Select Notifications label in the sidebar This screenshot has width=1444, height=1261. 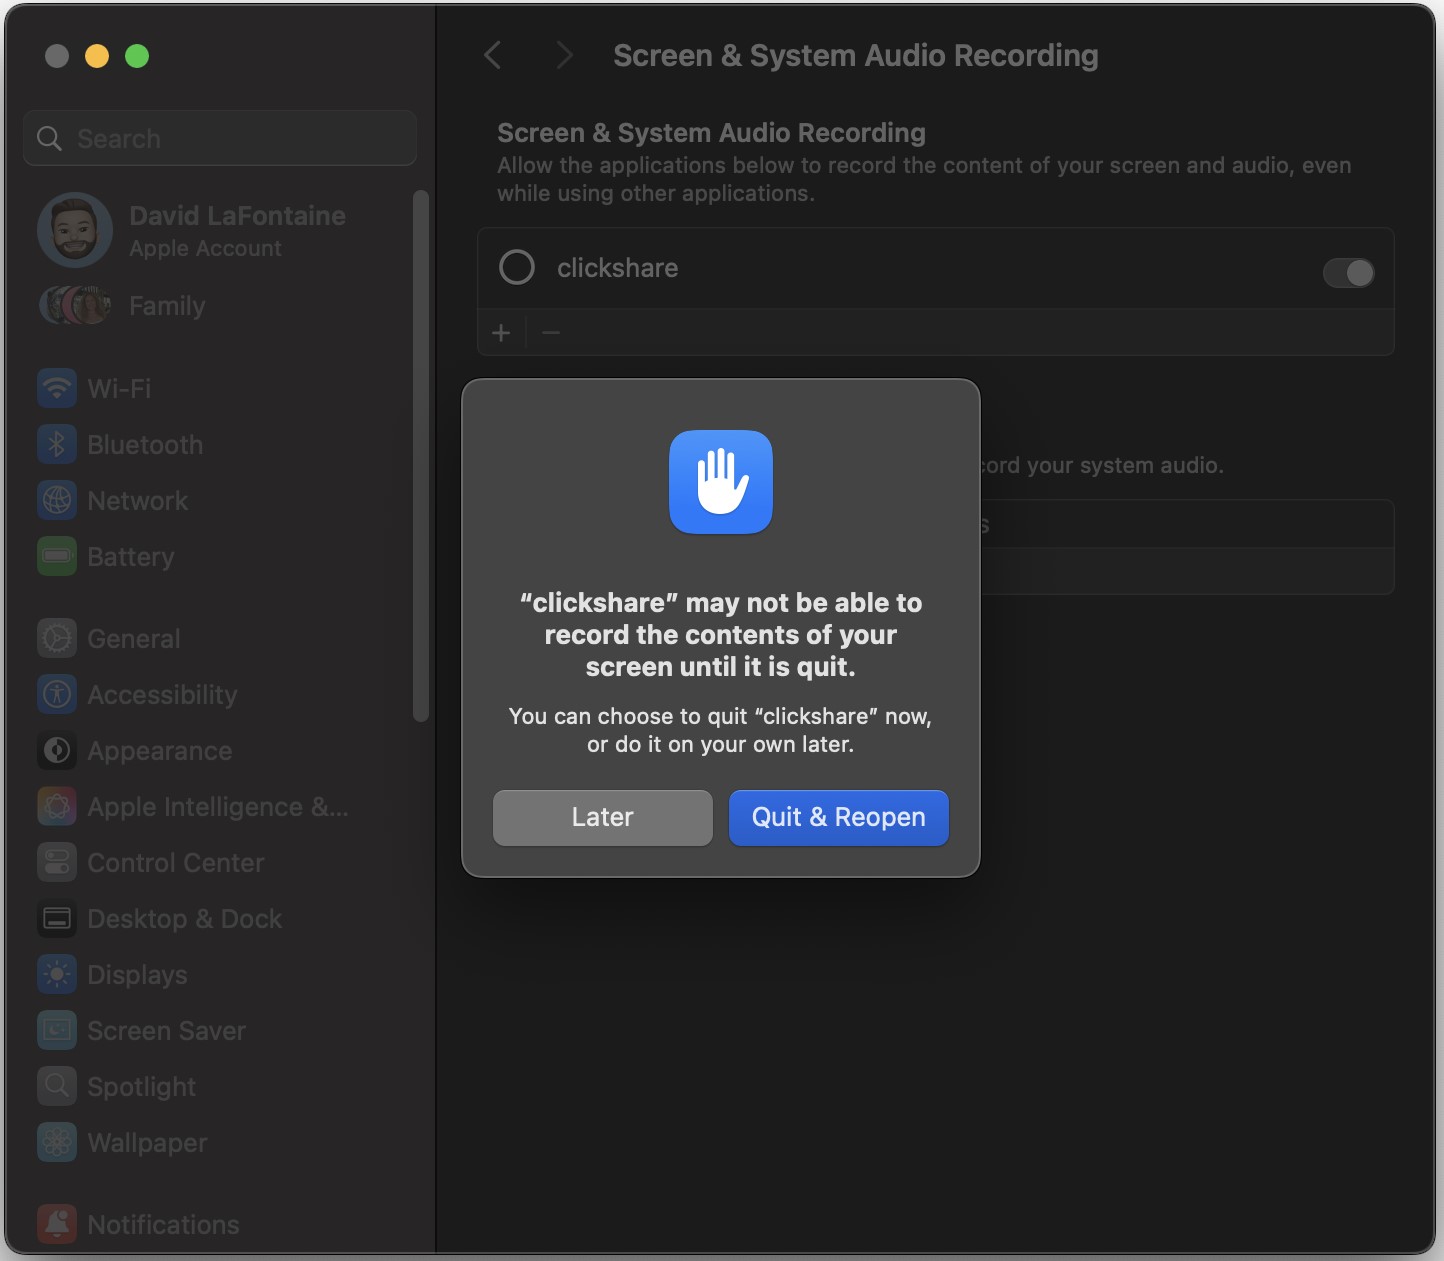coord(163,1224)
